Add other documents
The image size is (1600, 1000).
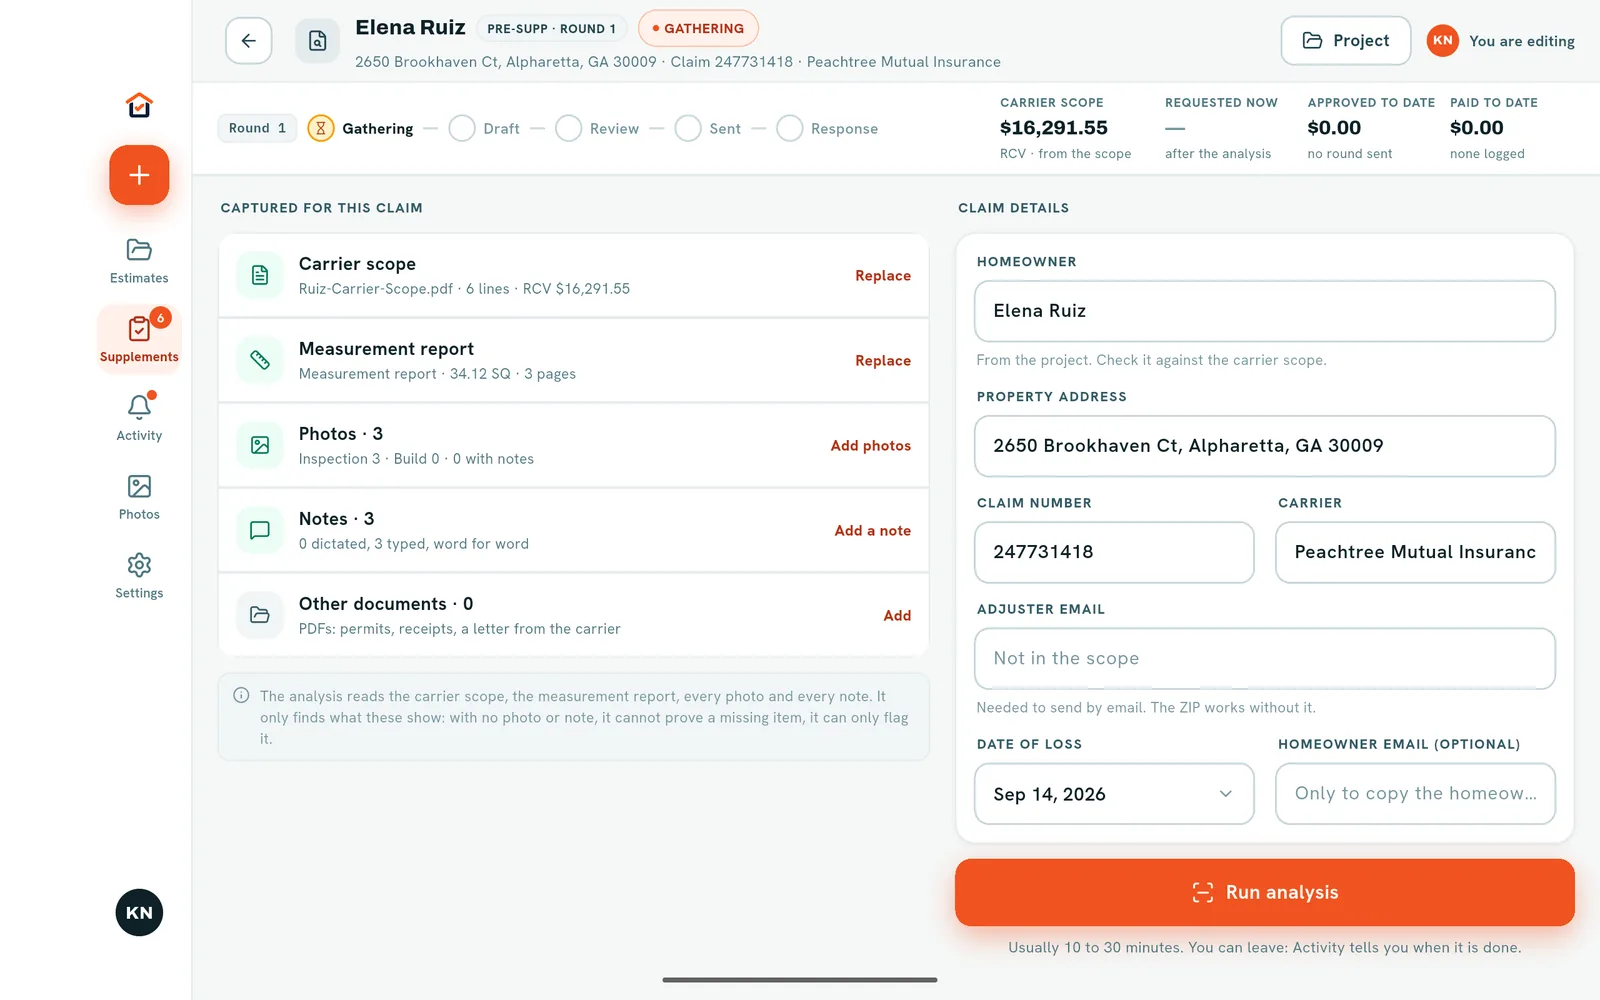coord(897,615)
